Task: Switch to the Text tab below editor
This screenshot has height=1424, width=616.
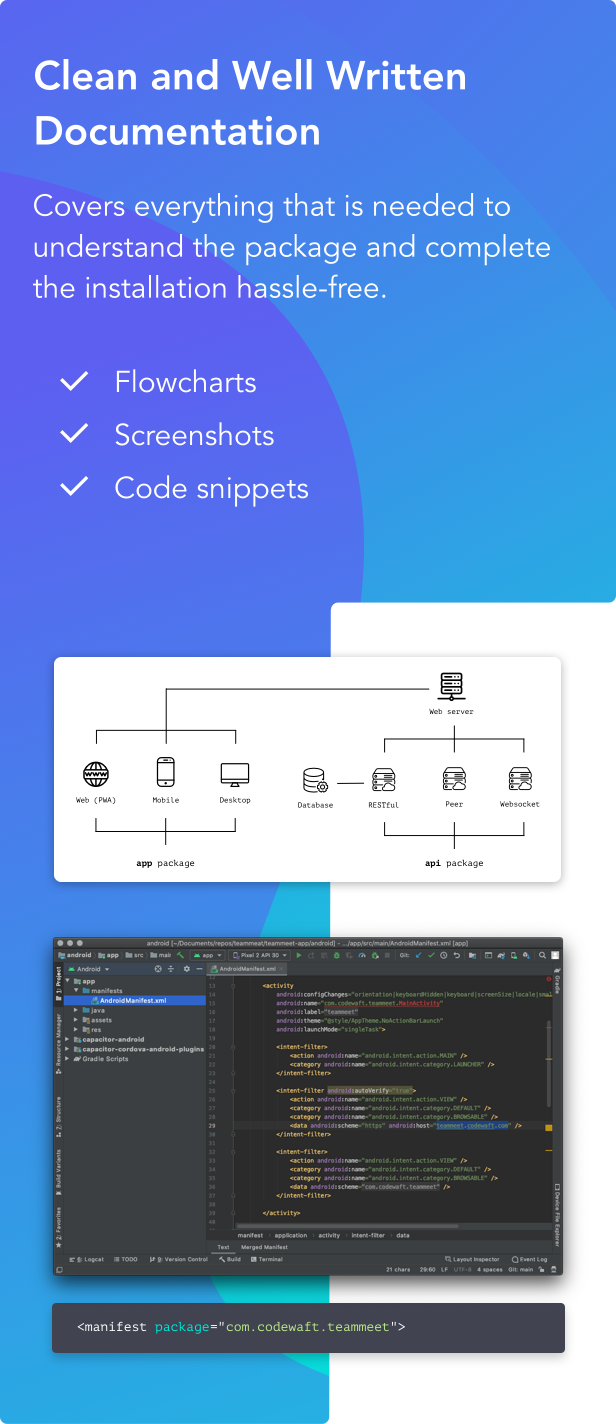Action: click(x=223, y=1247)
